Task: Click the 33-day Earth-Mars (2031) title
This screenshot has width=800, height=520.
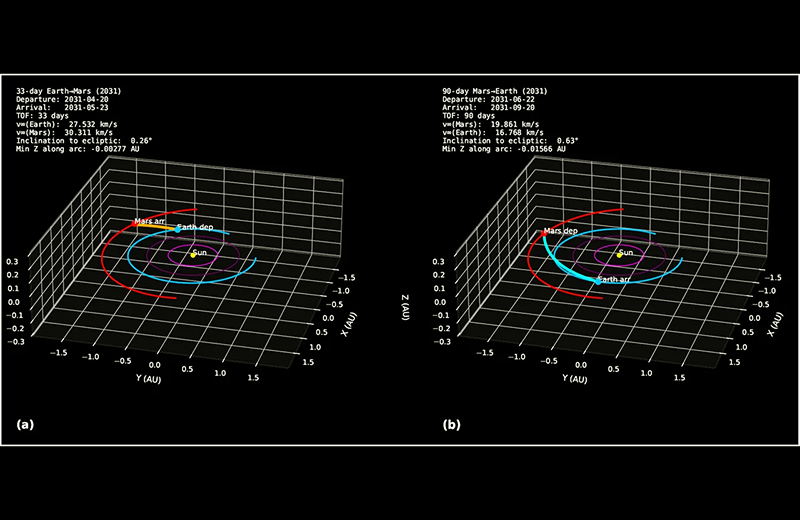Action: 69,91
